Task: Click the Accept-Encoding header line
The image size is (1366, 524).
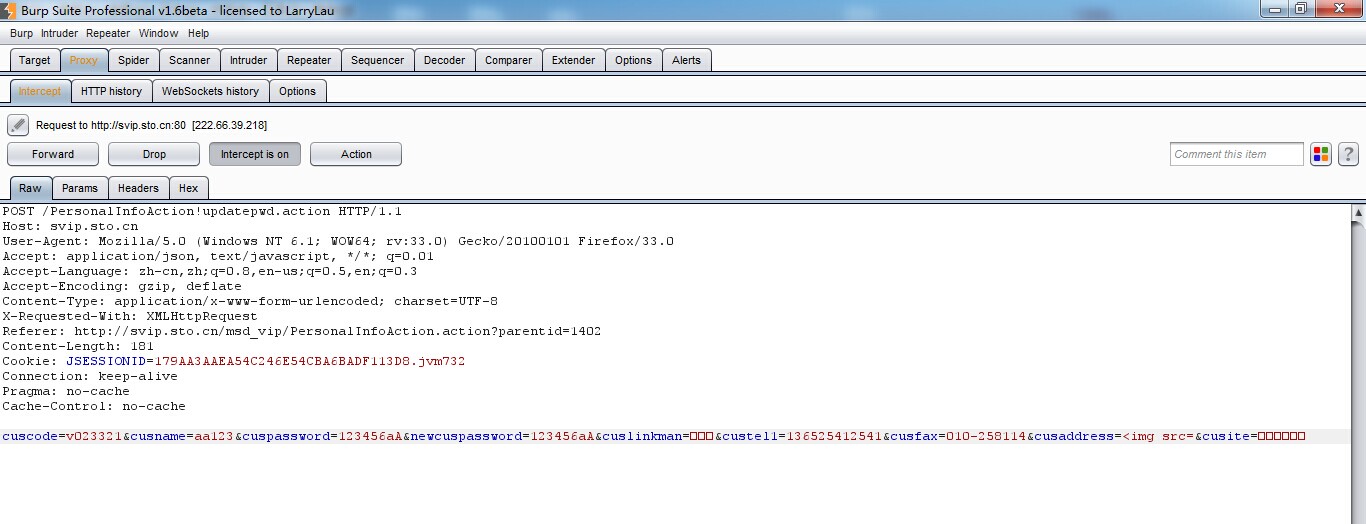Action: (x=122, y=286)
